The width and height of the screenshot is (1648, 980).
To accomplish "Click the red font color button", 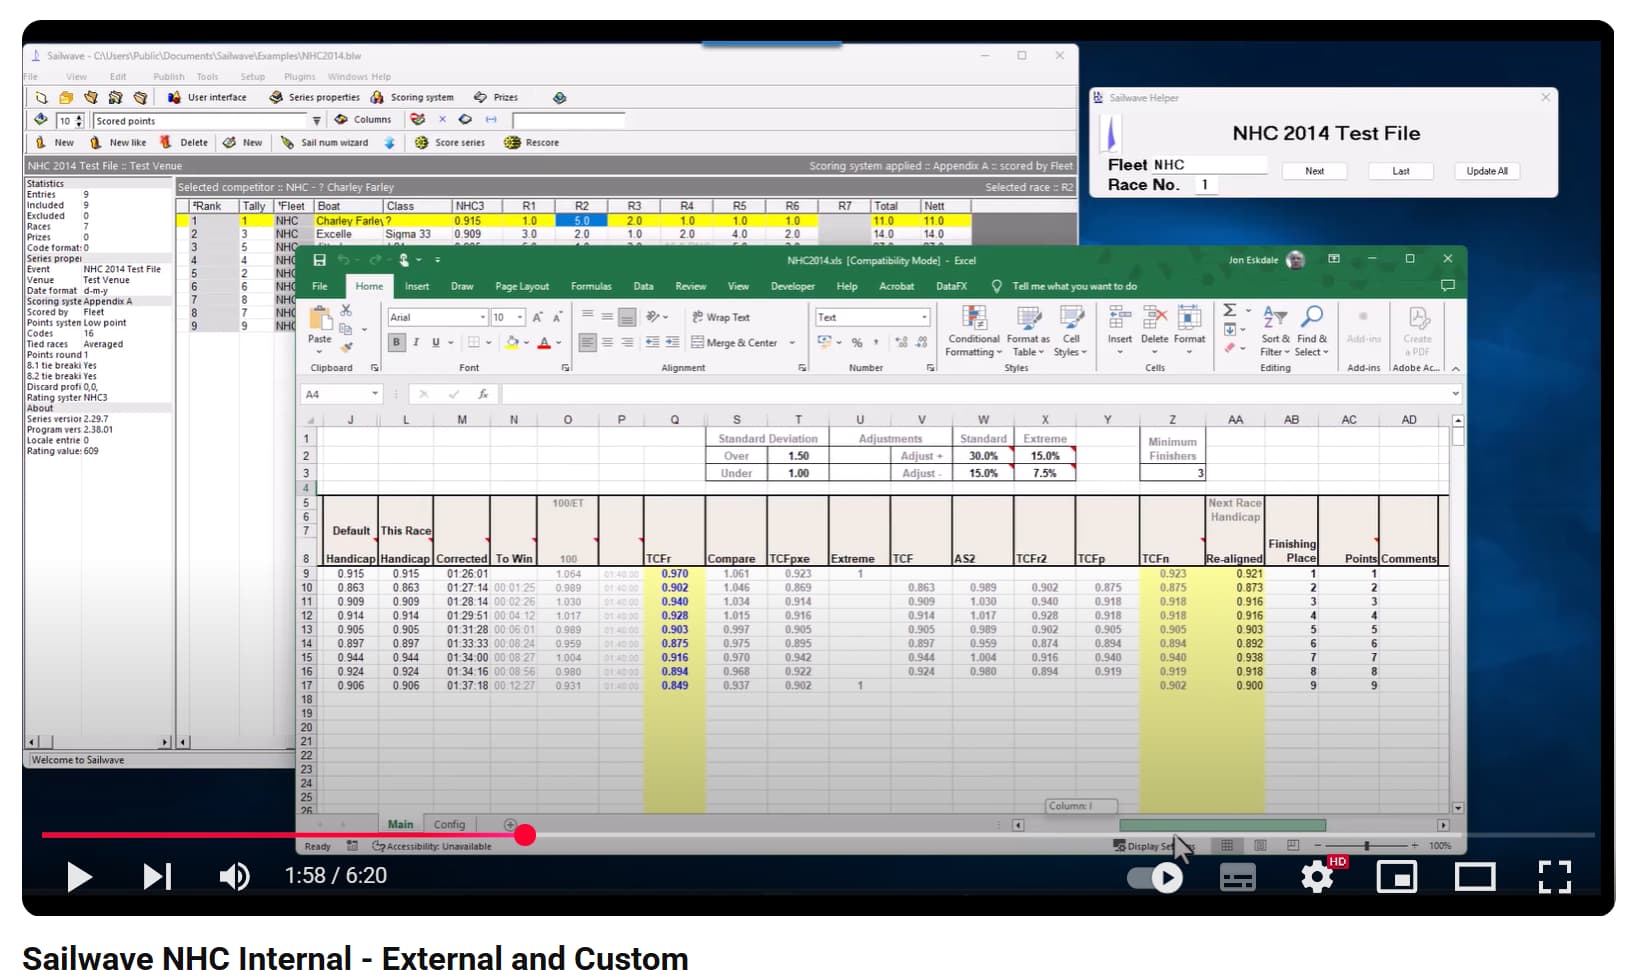I will coord(544,342).
